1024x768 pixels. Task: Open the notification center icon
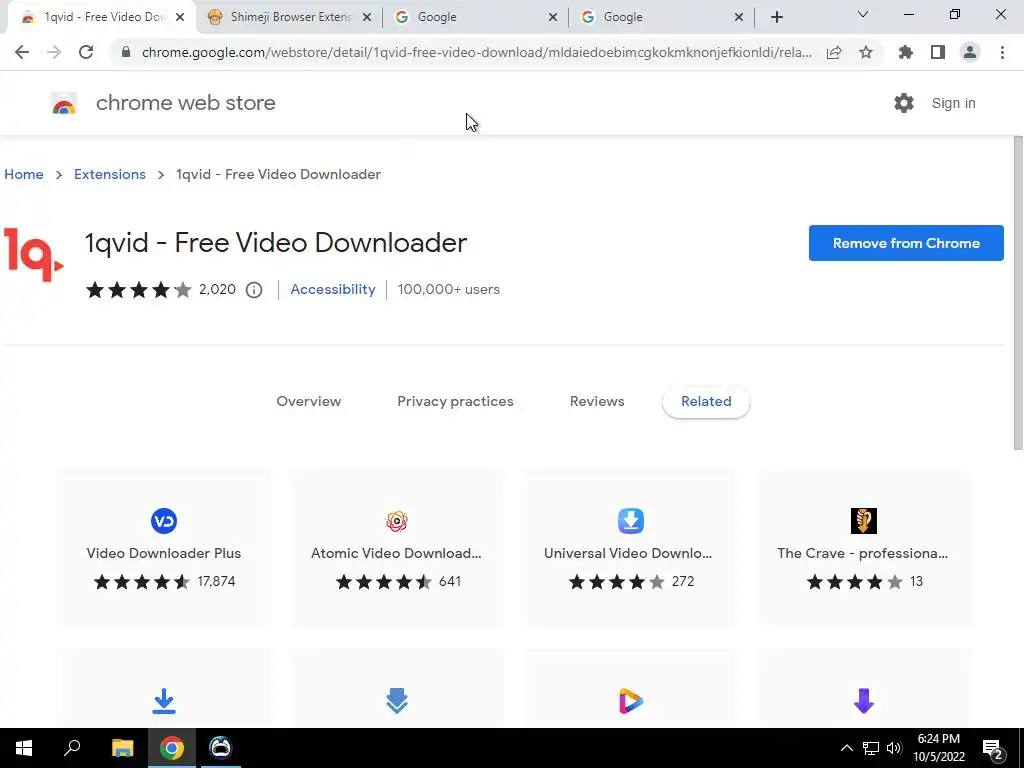click(993, 749)
